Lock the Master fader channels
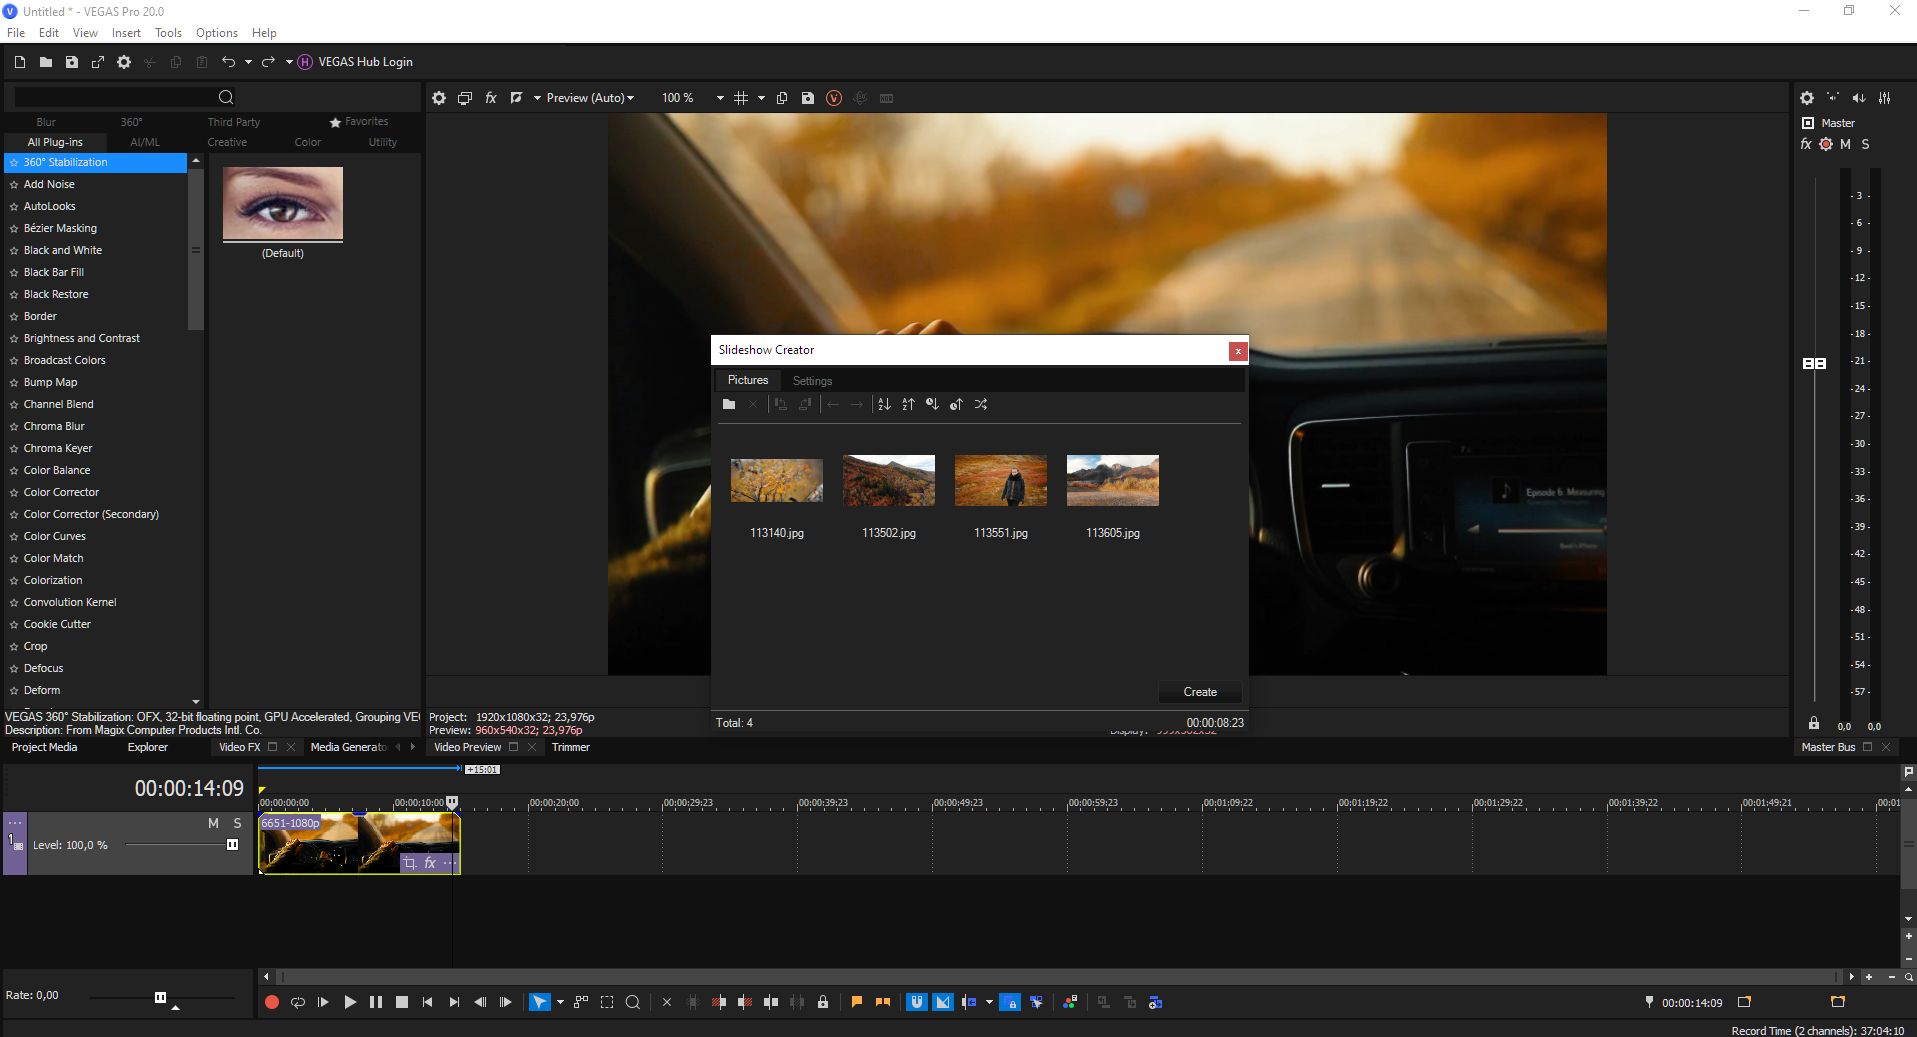 click(x=1814, y=723)
